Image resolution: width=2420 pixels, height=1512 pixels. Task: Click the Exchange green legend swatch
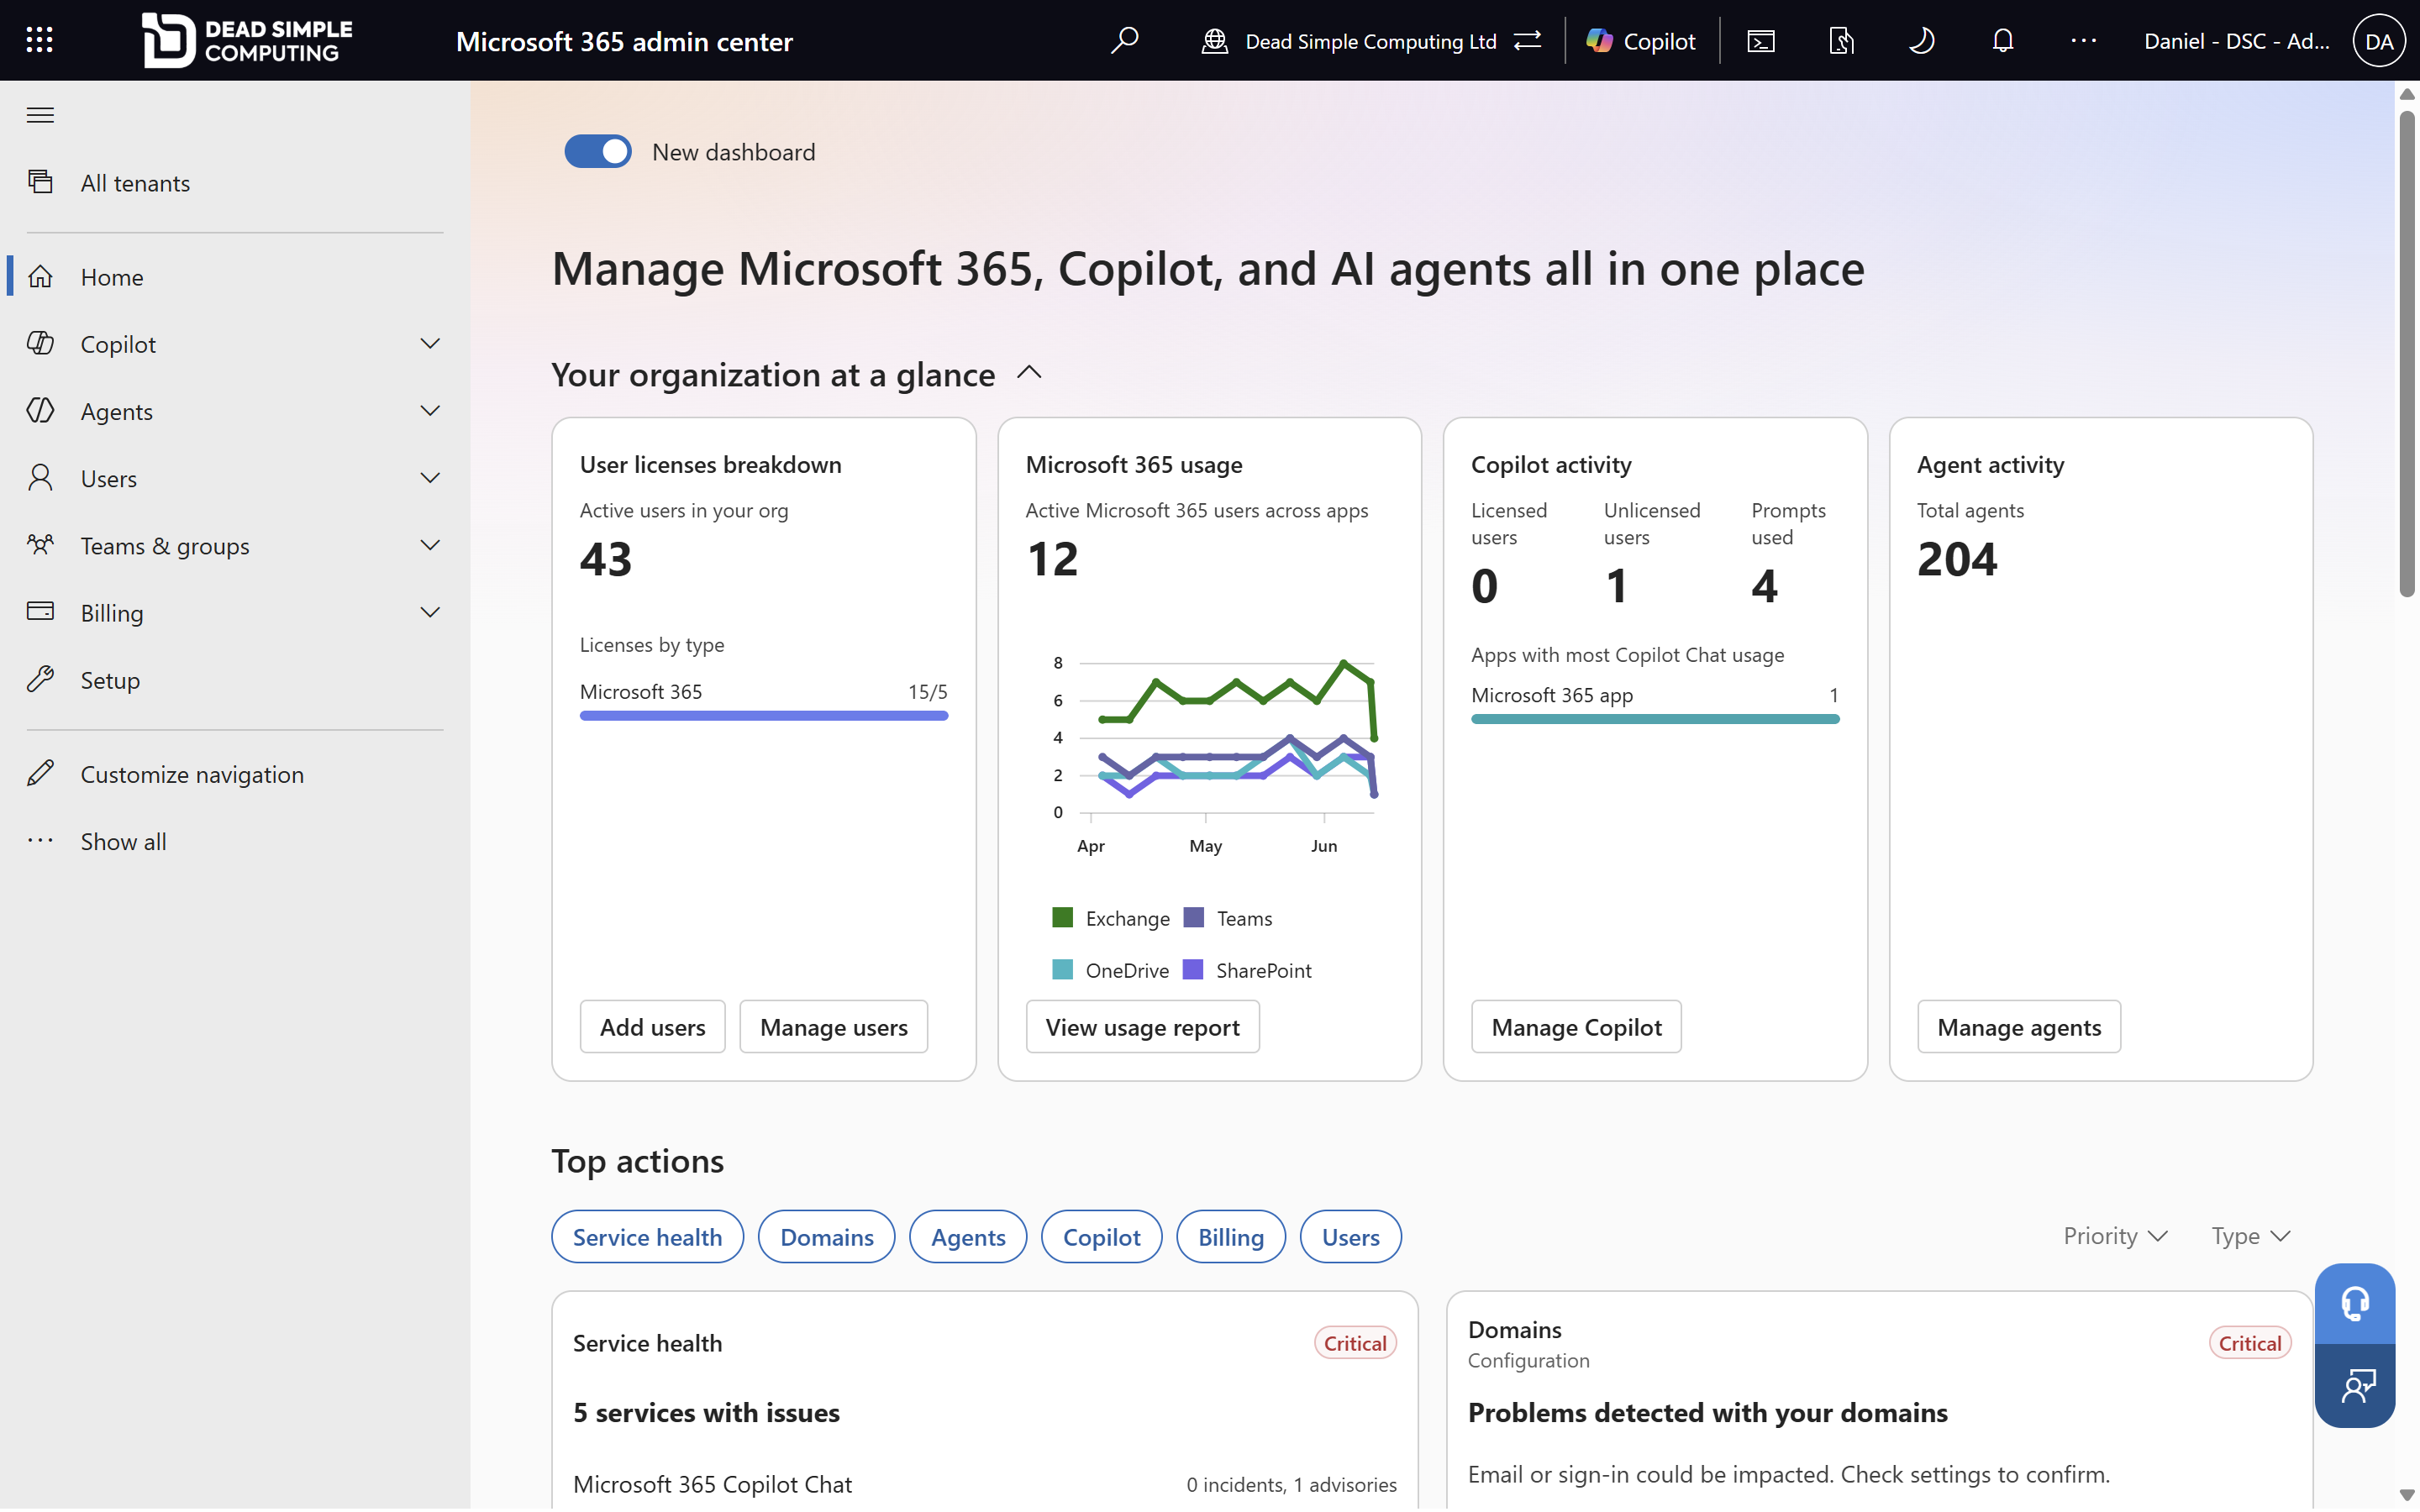click(1062, 917)
